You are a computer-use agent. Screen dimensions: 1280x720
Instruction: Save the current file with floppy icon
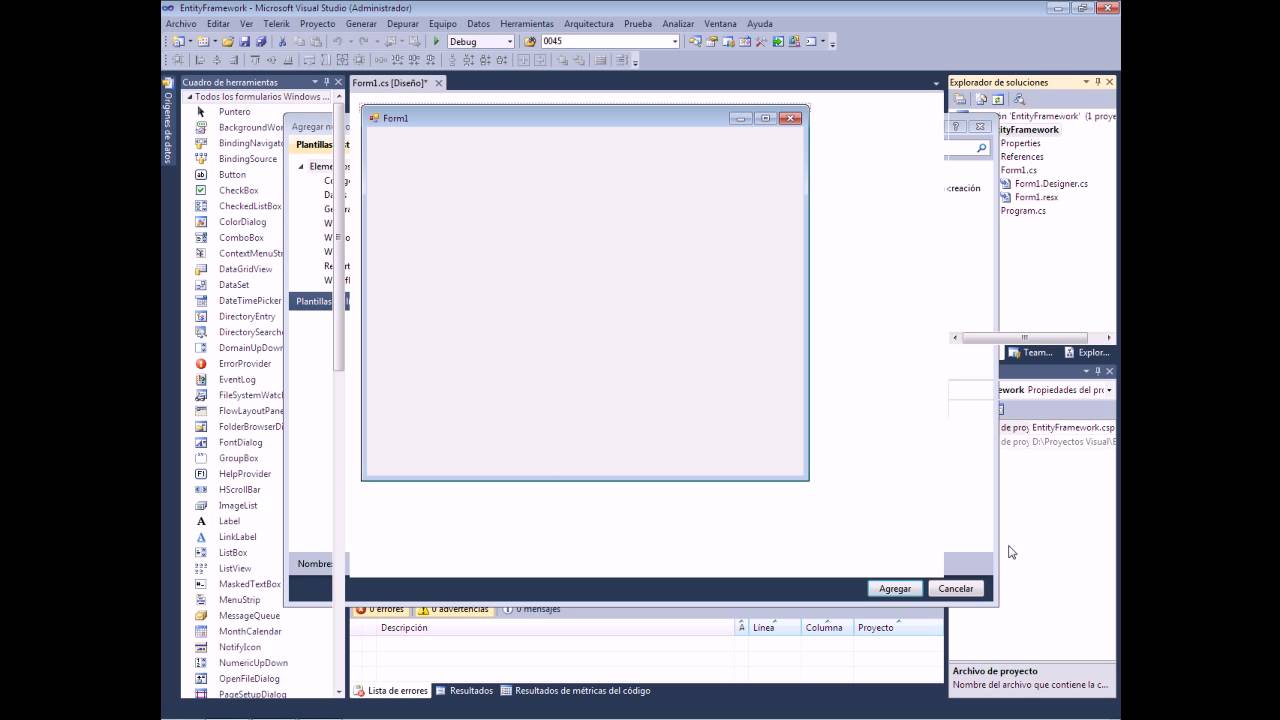[x=245, y=41]
